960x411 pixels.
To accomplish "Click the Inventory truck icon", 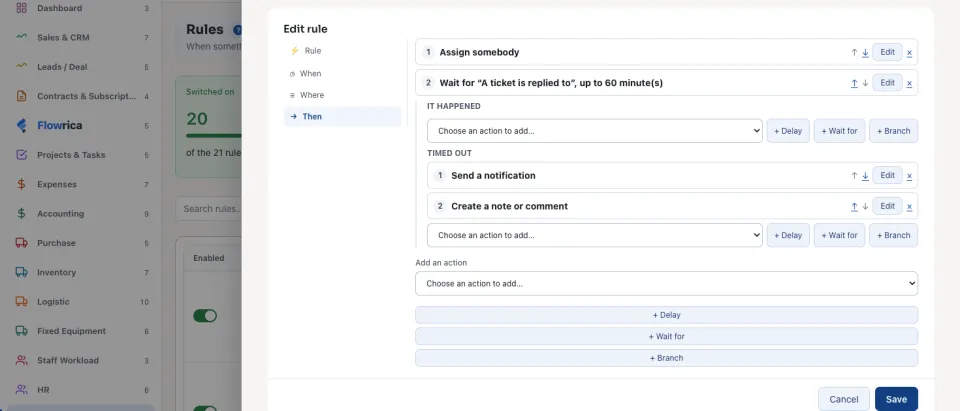I will tap(21, 272).
